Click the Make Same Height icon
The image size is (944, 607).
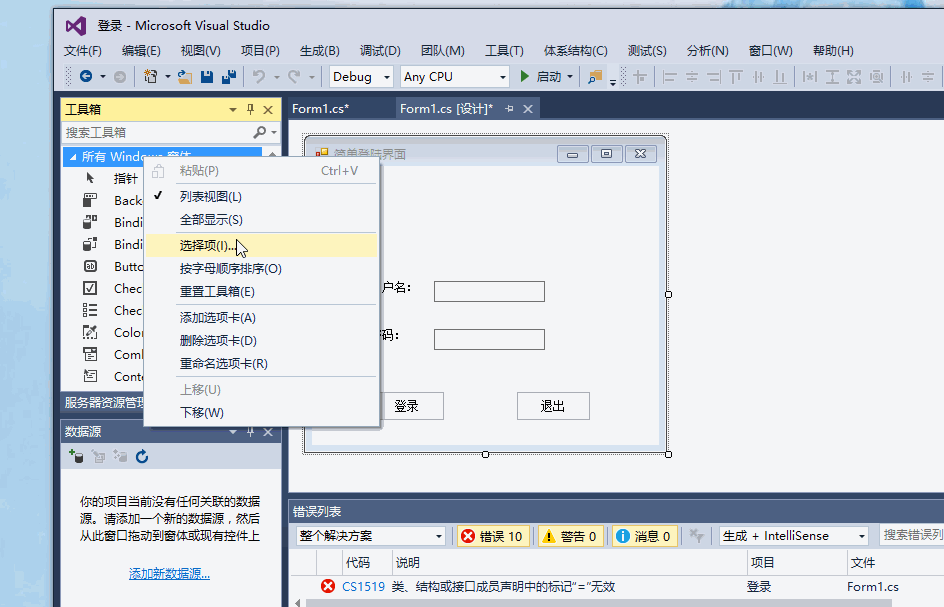[x=832, y=76]
